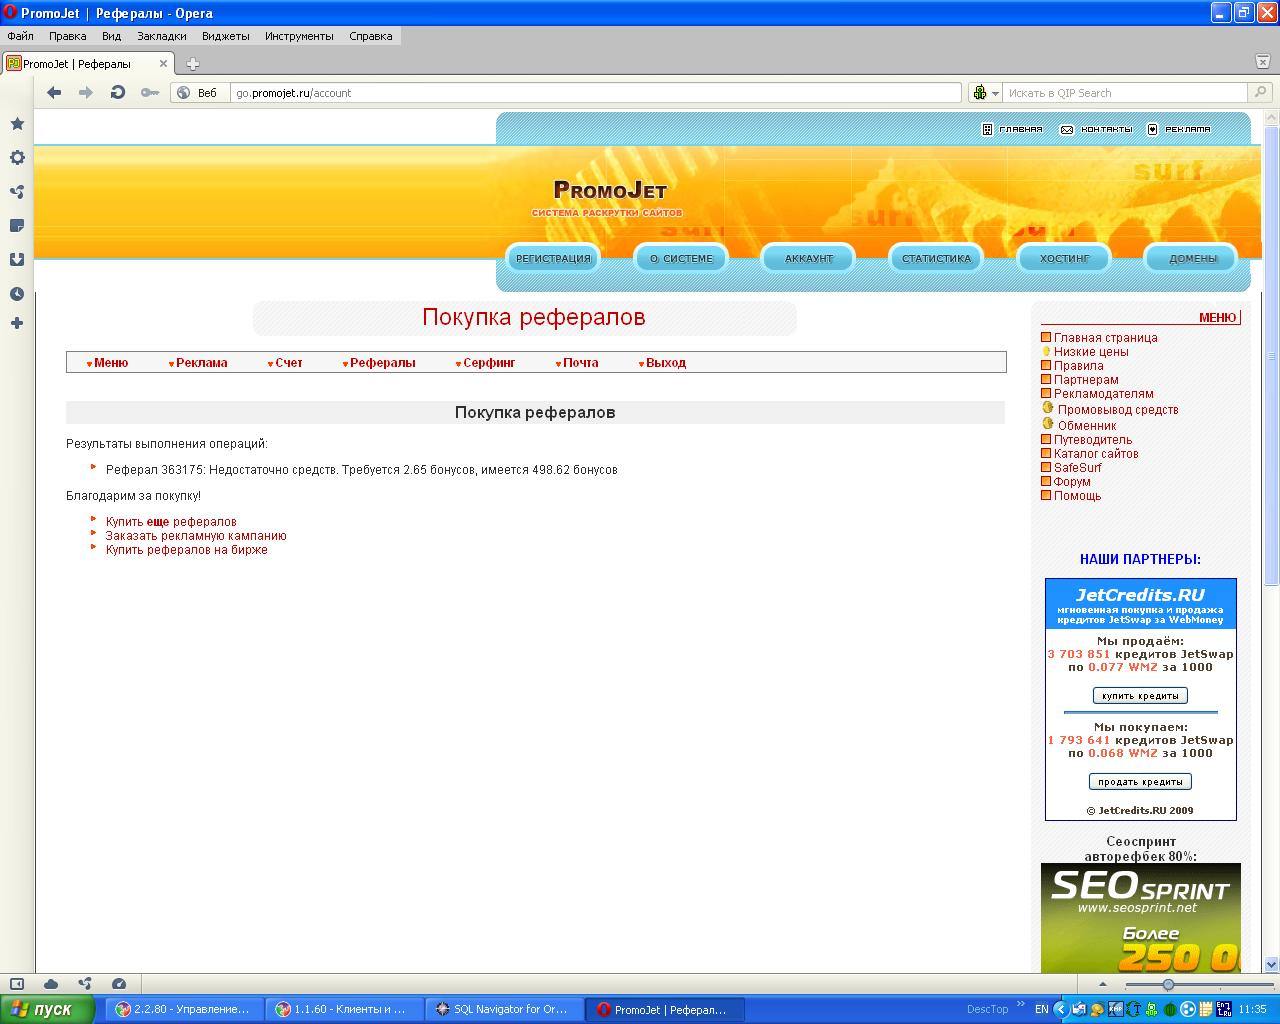The width and height of the screenshot is (1280, 1024).
Task: Open the Bookmarks star panel in sidebar
Action: click(17, 123)
